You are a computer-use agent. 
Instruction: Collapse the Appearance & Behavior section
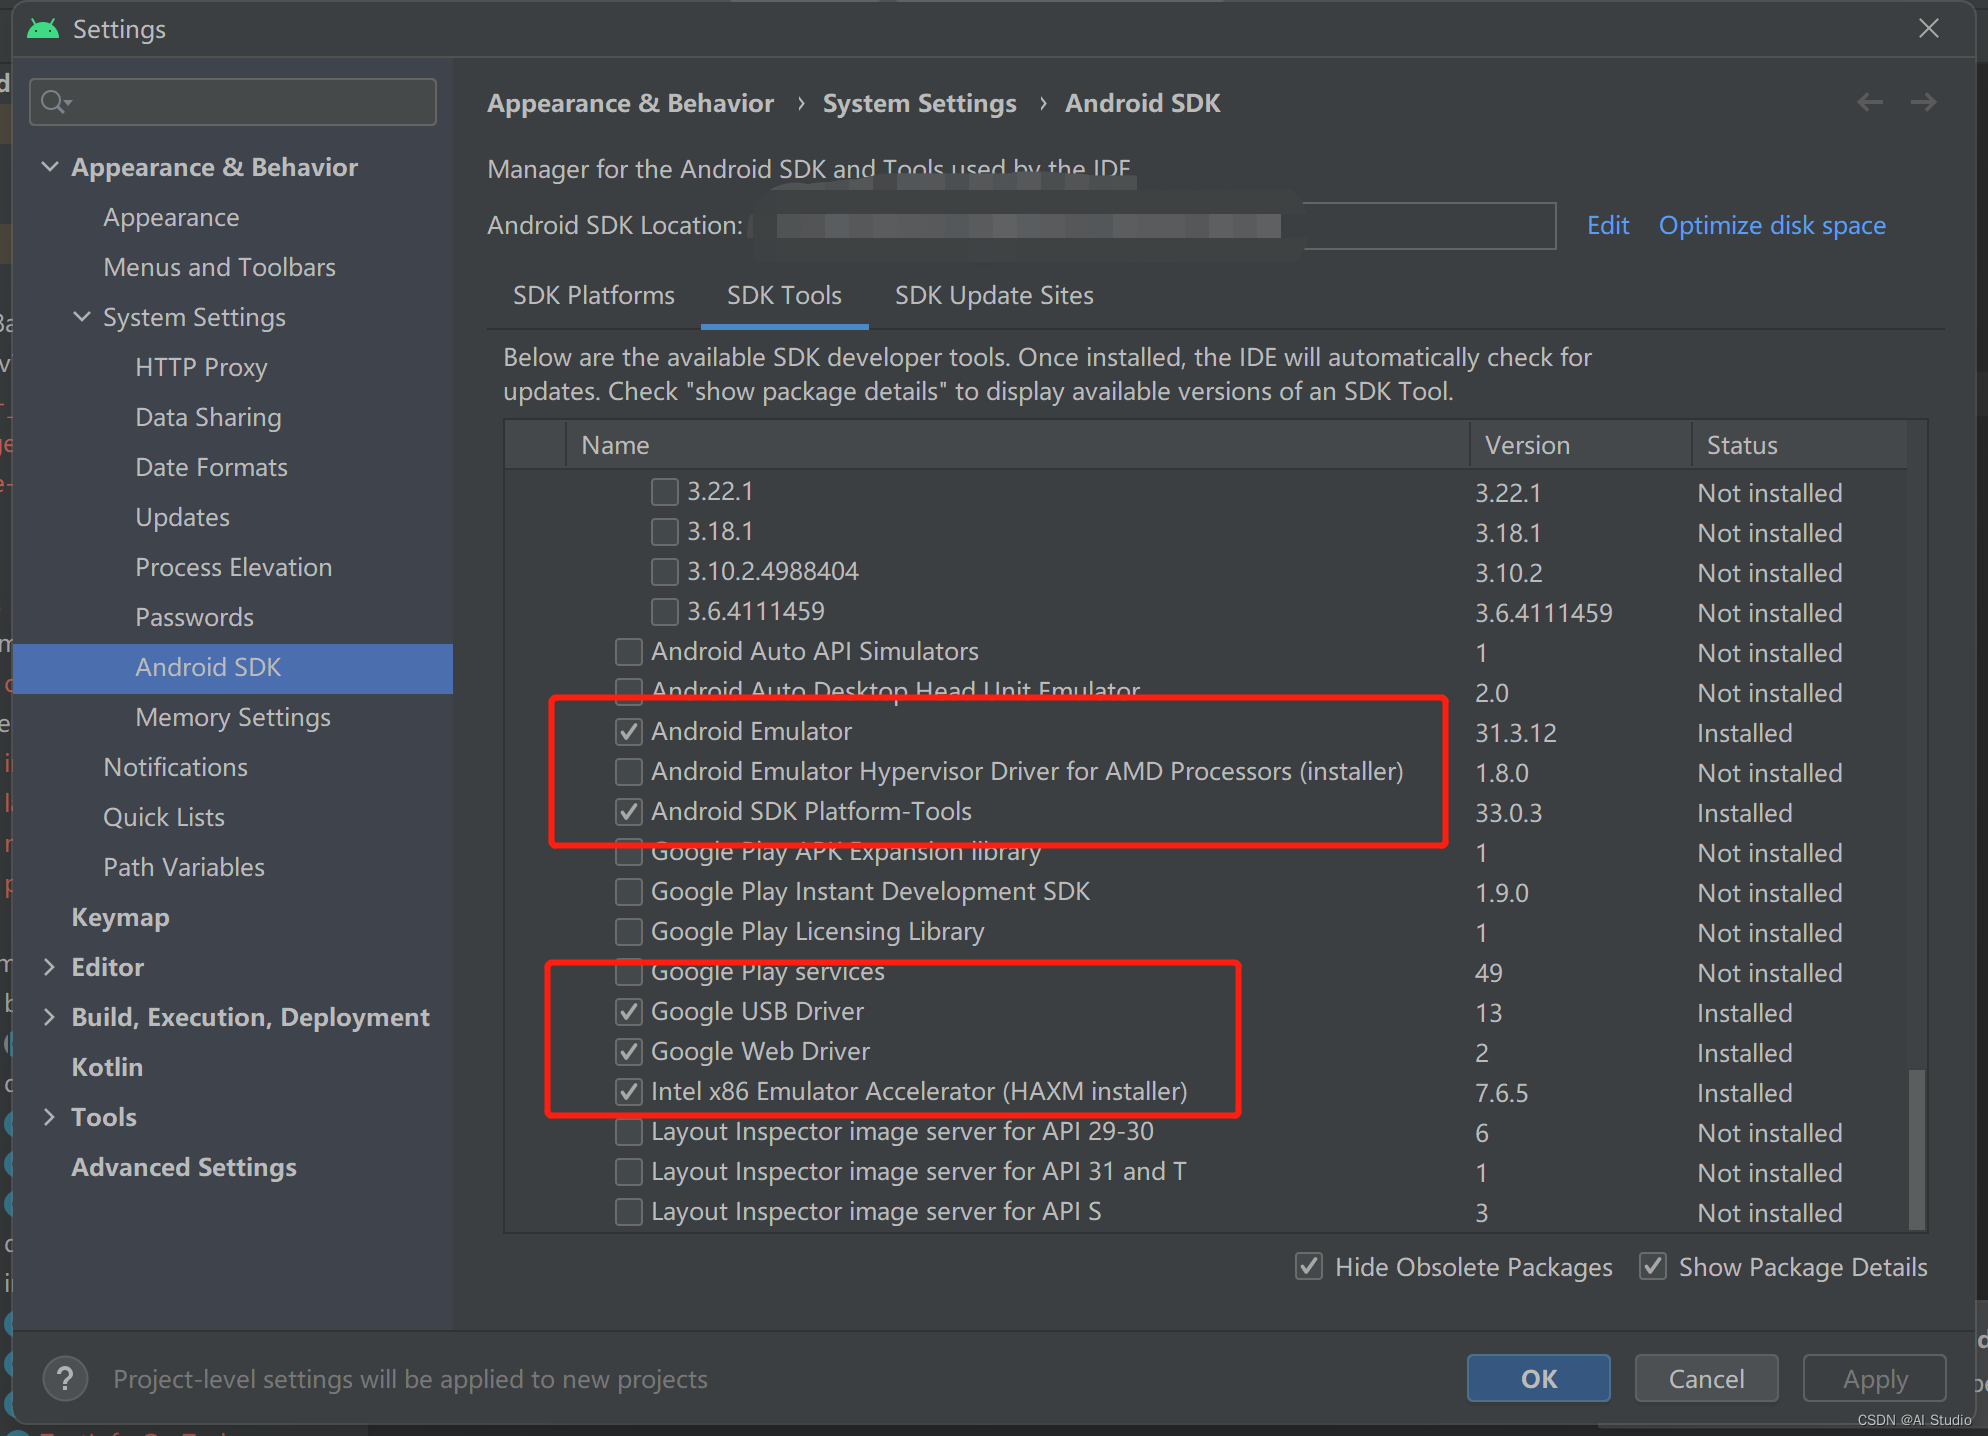point(50,166)
